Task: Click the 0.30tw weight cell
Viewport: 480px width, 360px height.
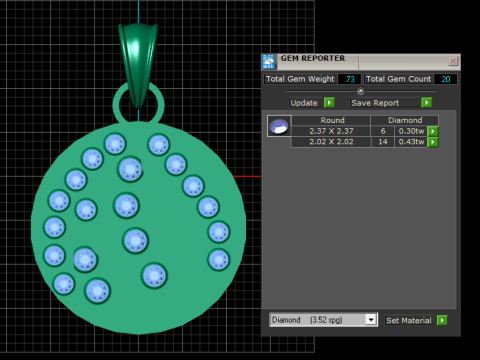Action: click(x=411, y=131)
